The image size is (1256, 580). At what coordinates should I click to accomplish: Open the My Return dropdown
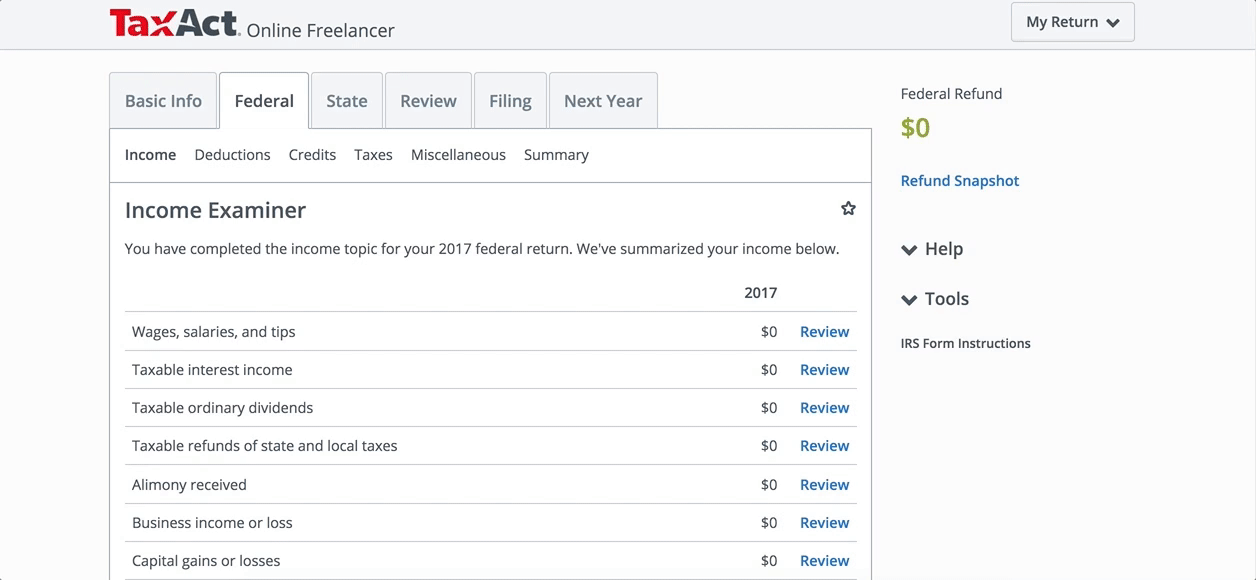(1072, 22)
